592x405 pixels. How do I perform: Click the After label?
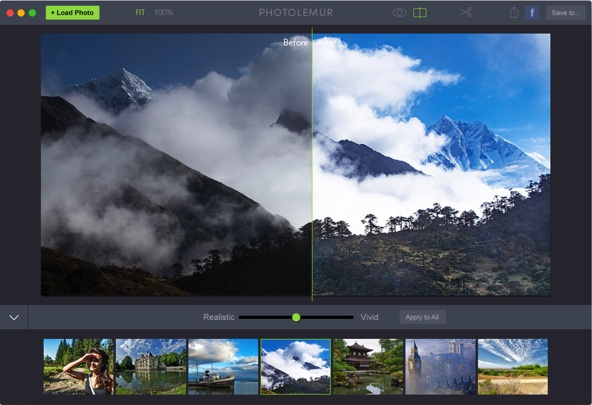[x=326, y=43]
